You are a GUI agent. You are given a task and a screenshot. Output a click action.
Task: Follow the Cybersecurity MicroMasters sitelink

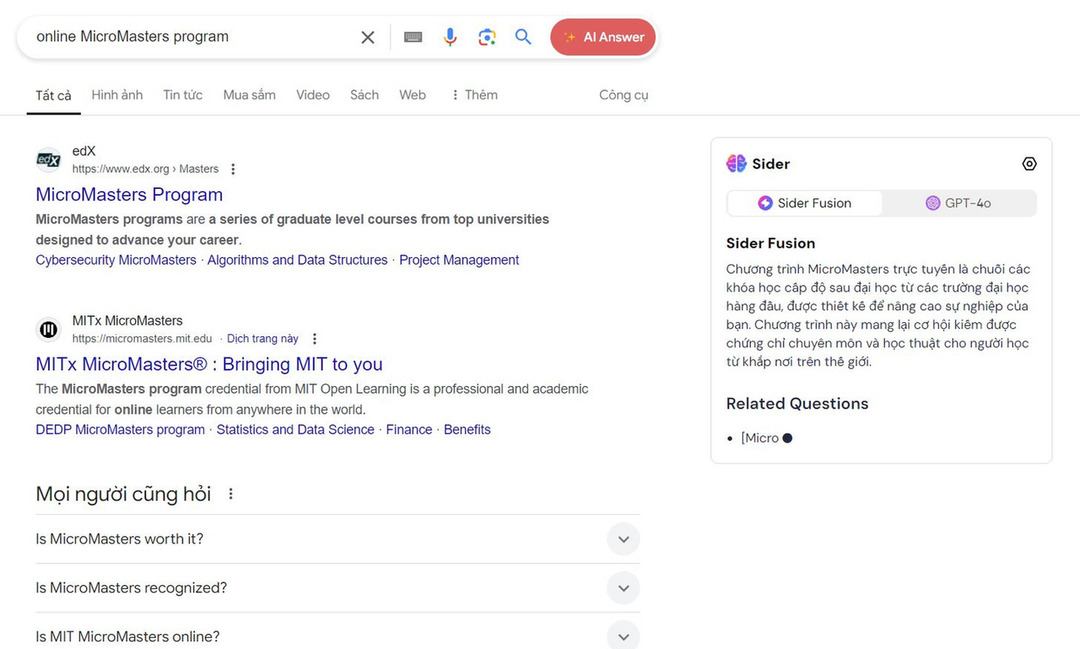[x=116, y=260]
